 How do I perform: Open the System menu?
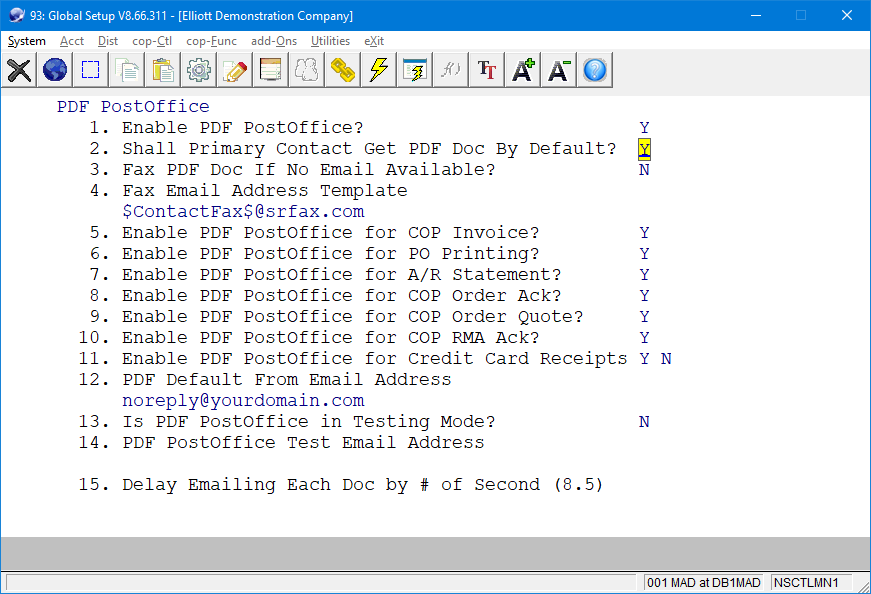point(27,41)
